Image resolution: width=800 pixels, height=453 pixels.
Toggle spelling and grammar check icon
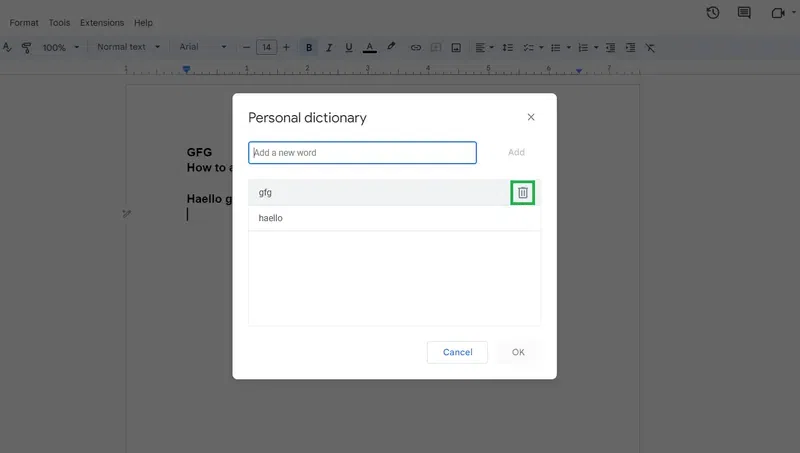[x=7, y=47]
